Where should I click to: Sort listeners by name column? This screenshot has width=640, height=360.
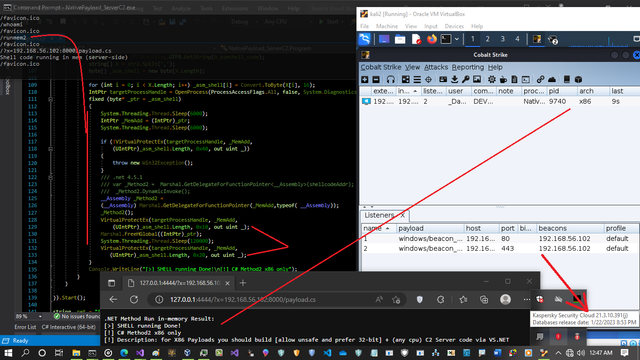(x=379, y=228)
